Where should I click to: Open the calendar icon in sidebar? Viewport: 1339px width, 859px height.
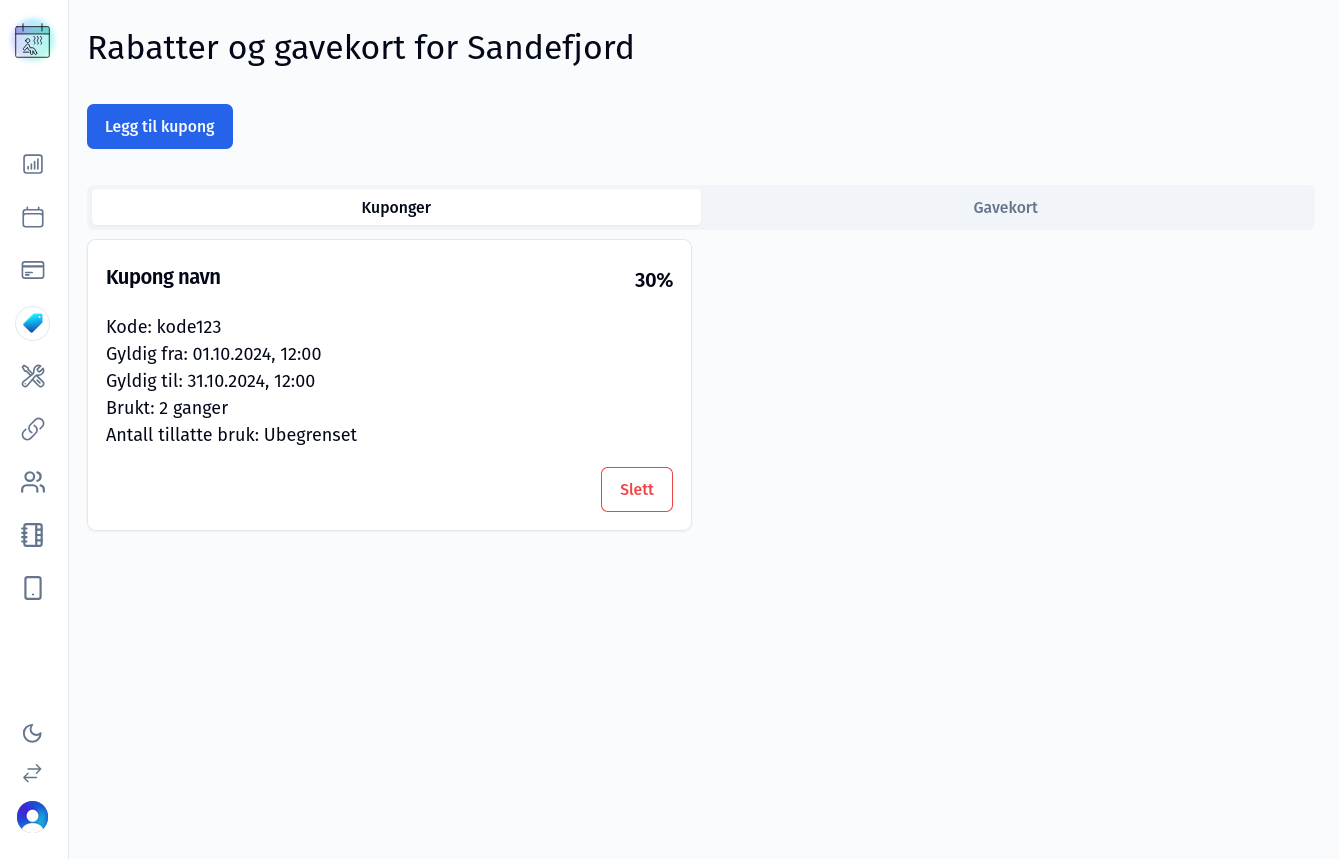(33, 217)
